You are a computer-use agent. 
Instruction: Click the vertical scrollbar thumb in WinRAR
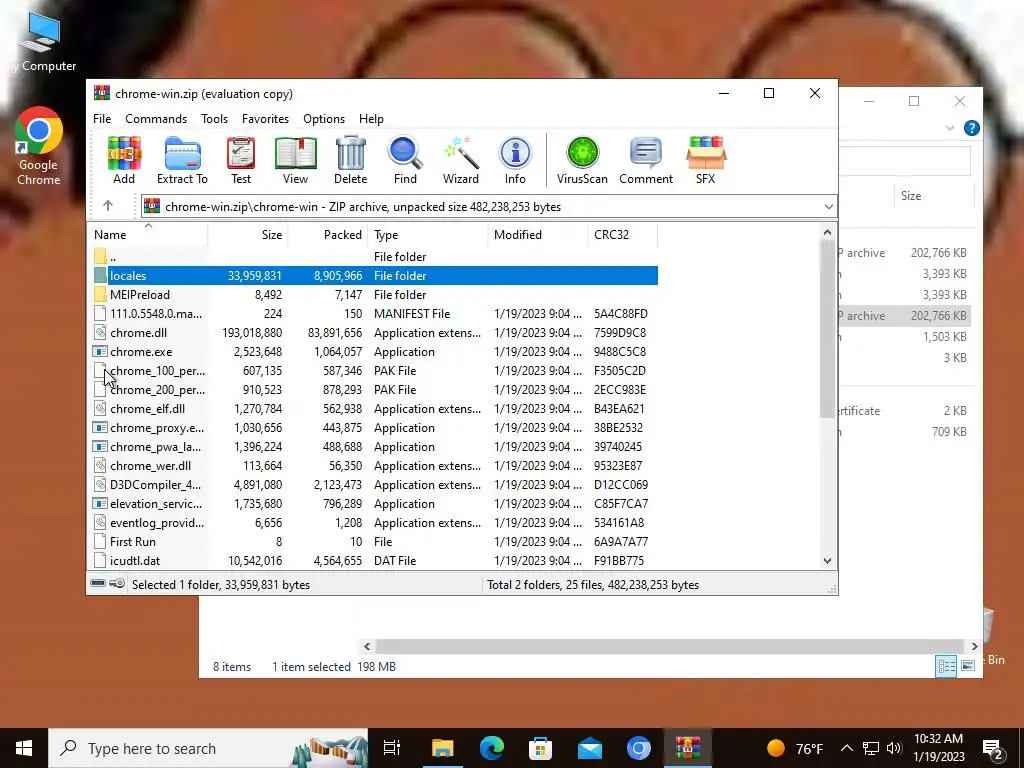[827, 328]
